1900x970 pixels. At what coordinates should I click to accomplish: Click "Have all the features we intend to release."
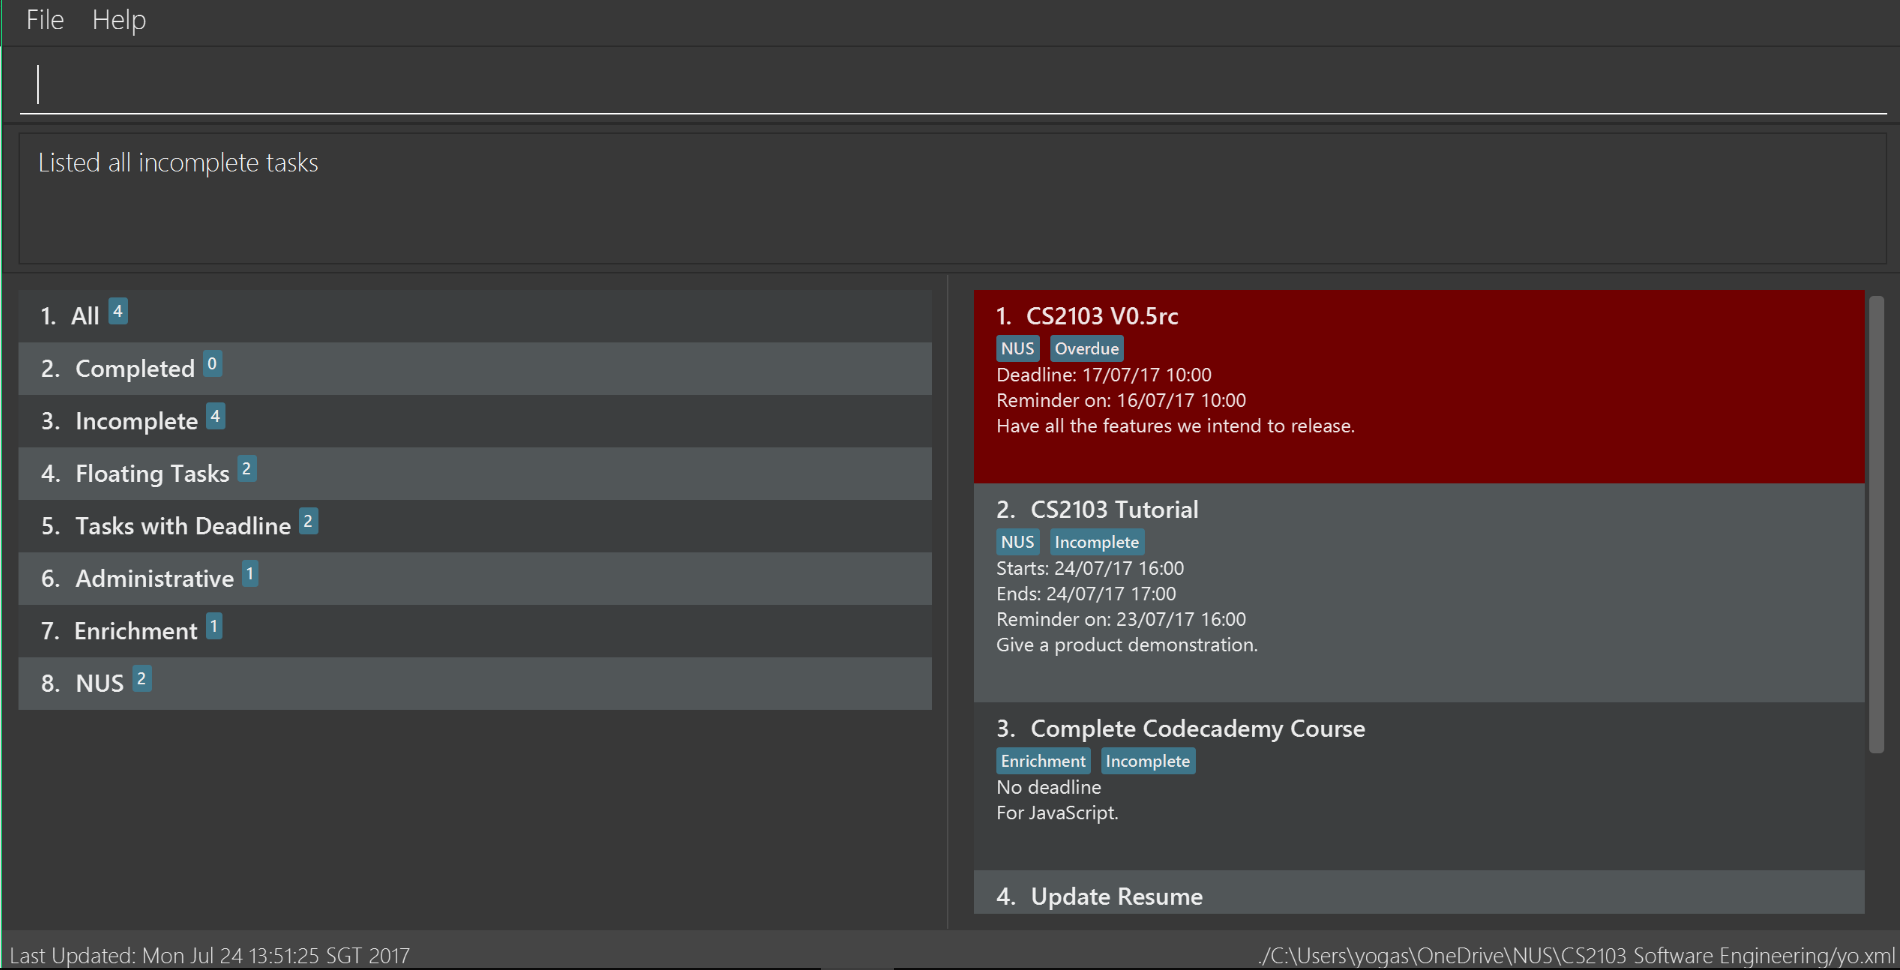(1175, 426)
